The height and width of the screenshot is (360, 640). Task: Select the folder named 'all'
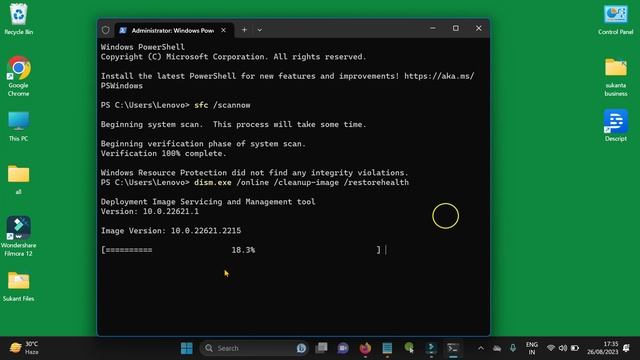pyautogui.click(x=18, y=180)
